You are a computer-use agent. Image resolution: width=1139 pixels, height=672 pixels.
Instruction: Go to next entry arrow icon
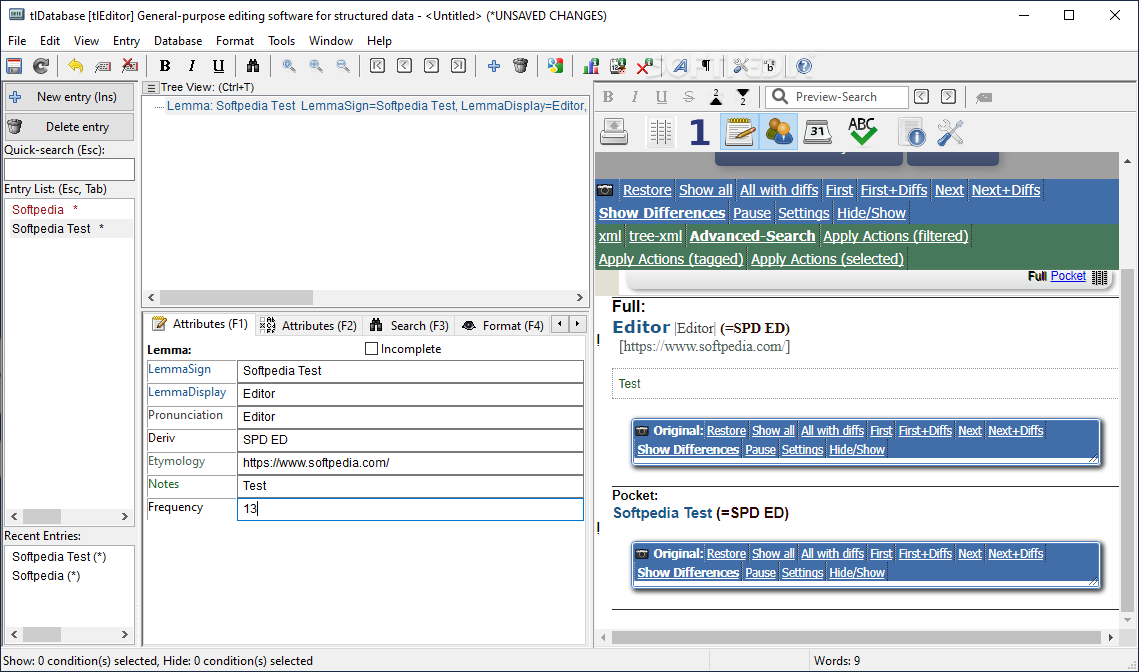(x=431, y=66)
